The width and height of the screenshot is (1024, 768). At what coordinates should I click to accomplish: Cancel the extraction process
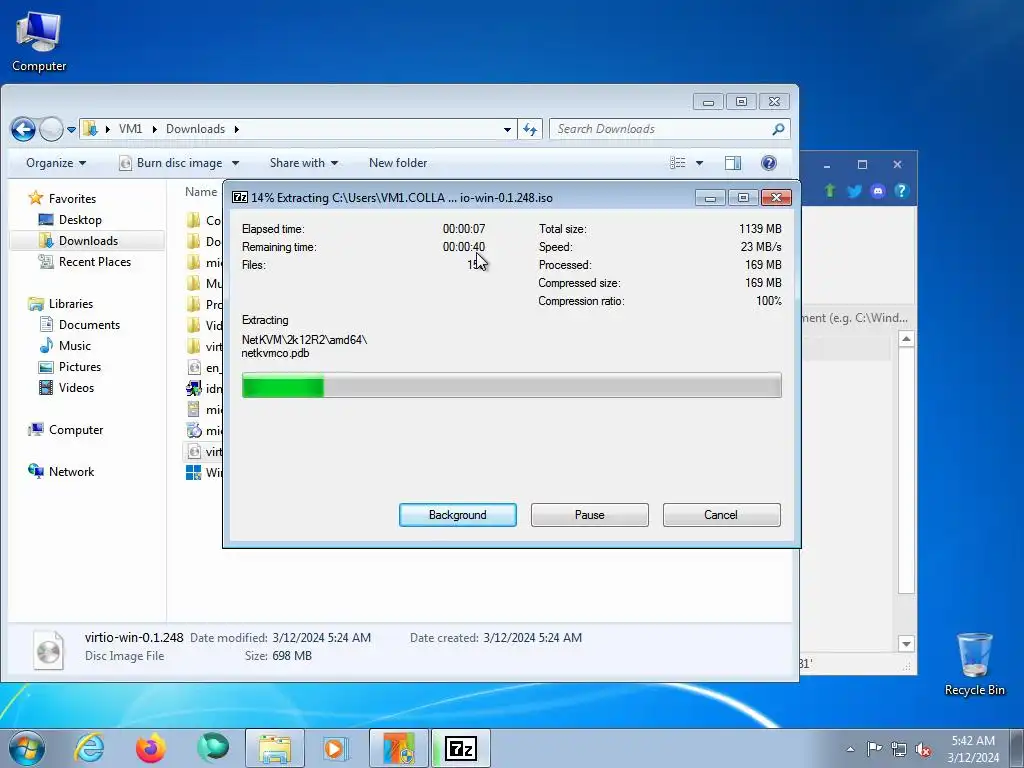tap(721, 515)
